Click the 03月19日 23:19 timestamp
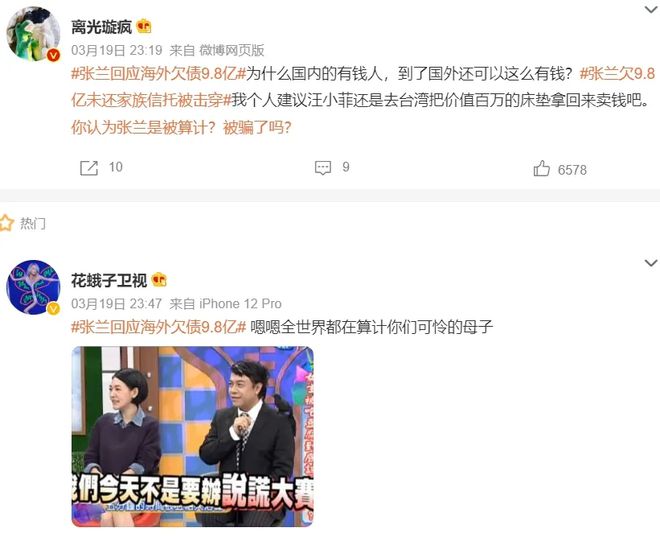The width and height of the screenshot is (660, 536). (117, 51)
